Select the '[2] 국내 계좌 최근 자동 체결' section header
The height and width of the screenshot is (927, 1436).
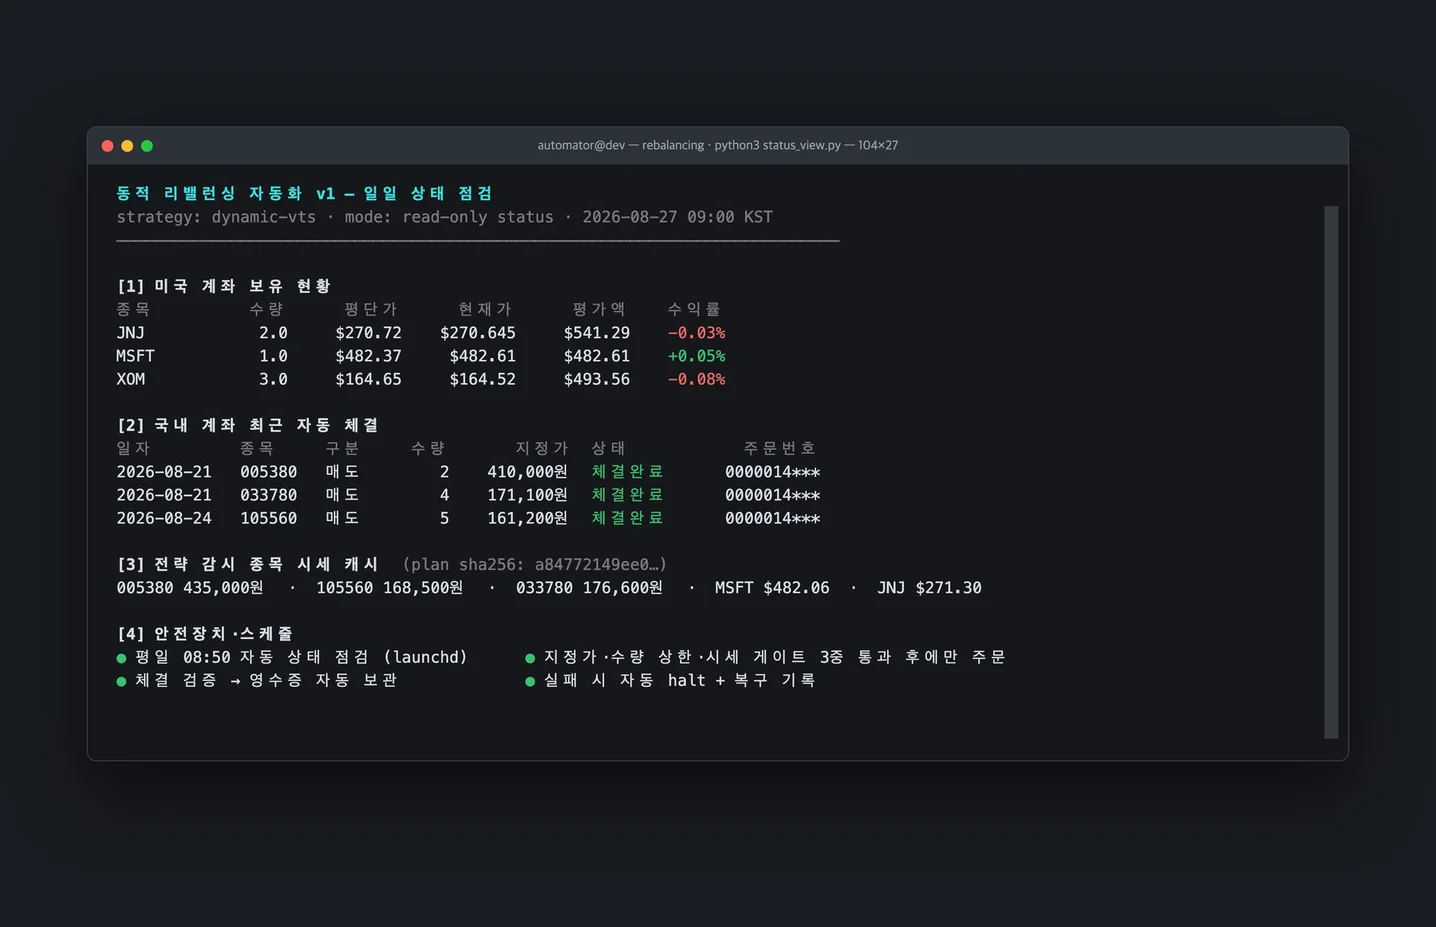[x=247, y=425]
